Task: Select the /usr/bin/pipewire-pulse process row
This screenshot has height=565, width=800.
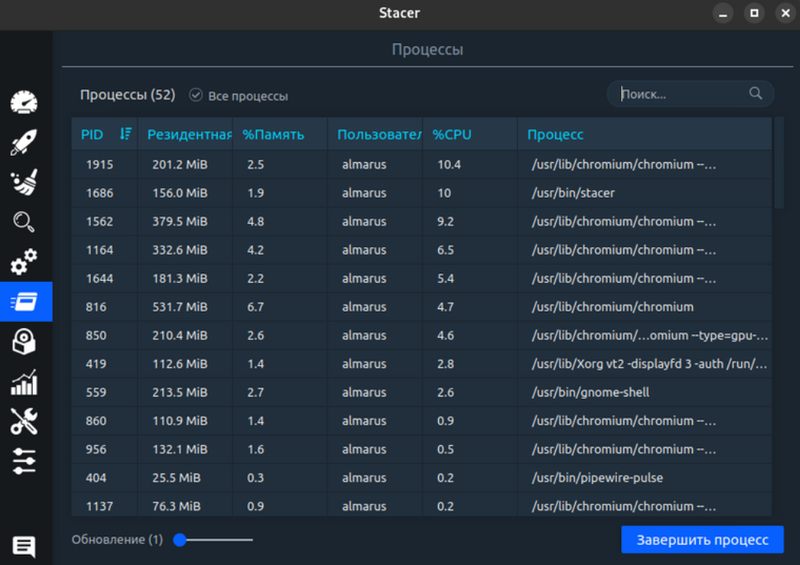Action: click(x=421, y=478)
